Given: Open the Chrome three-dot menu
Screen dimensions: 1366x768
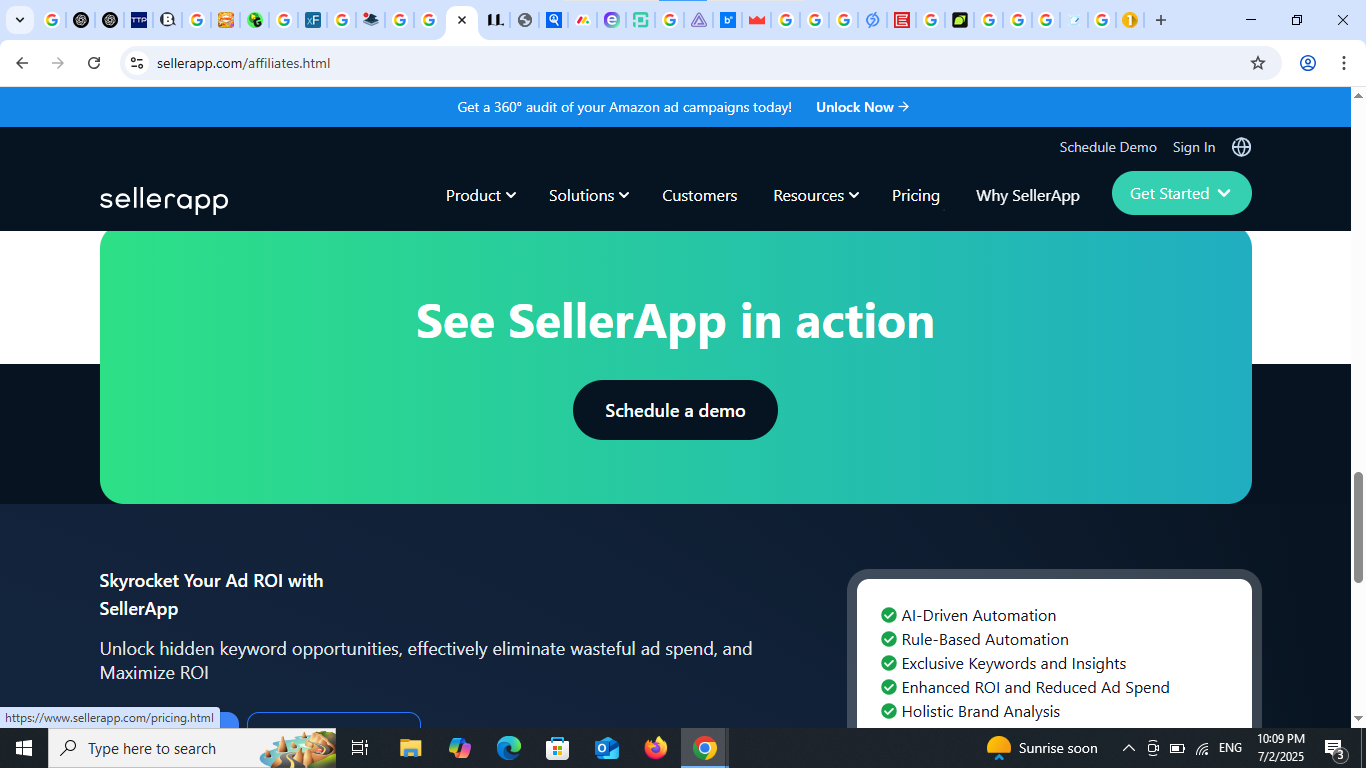Looking at the screenshot, I should click(x=1343, y=63).
